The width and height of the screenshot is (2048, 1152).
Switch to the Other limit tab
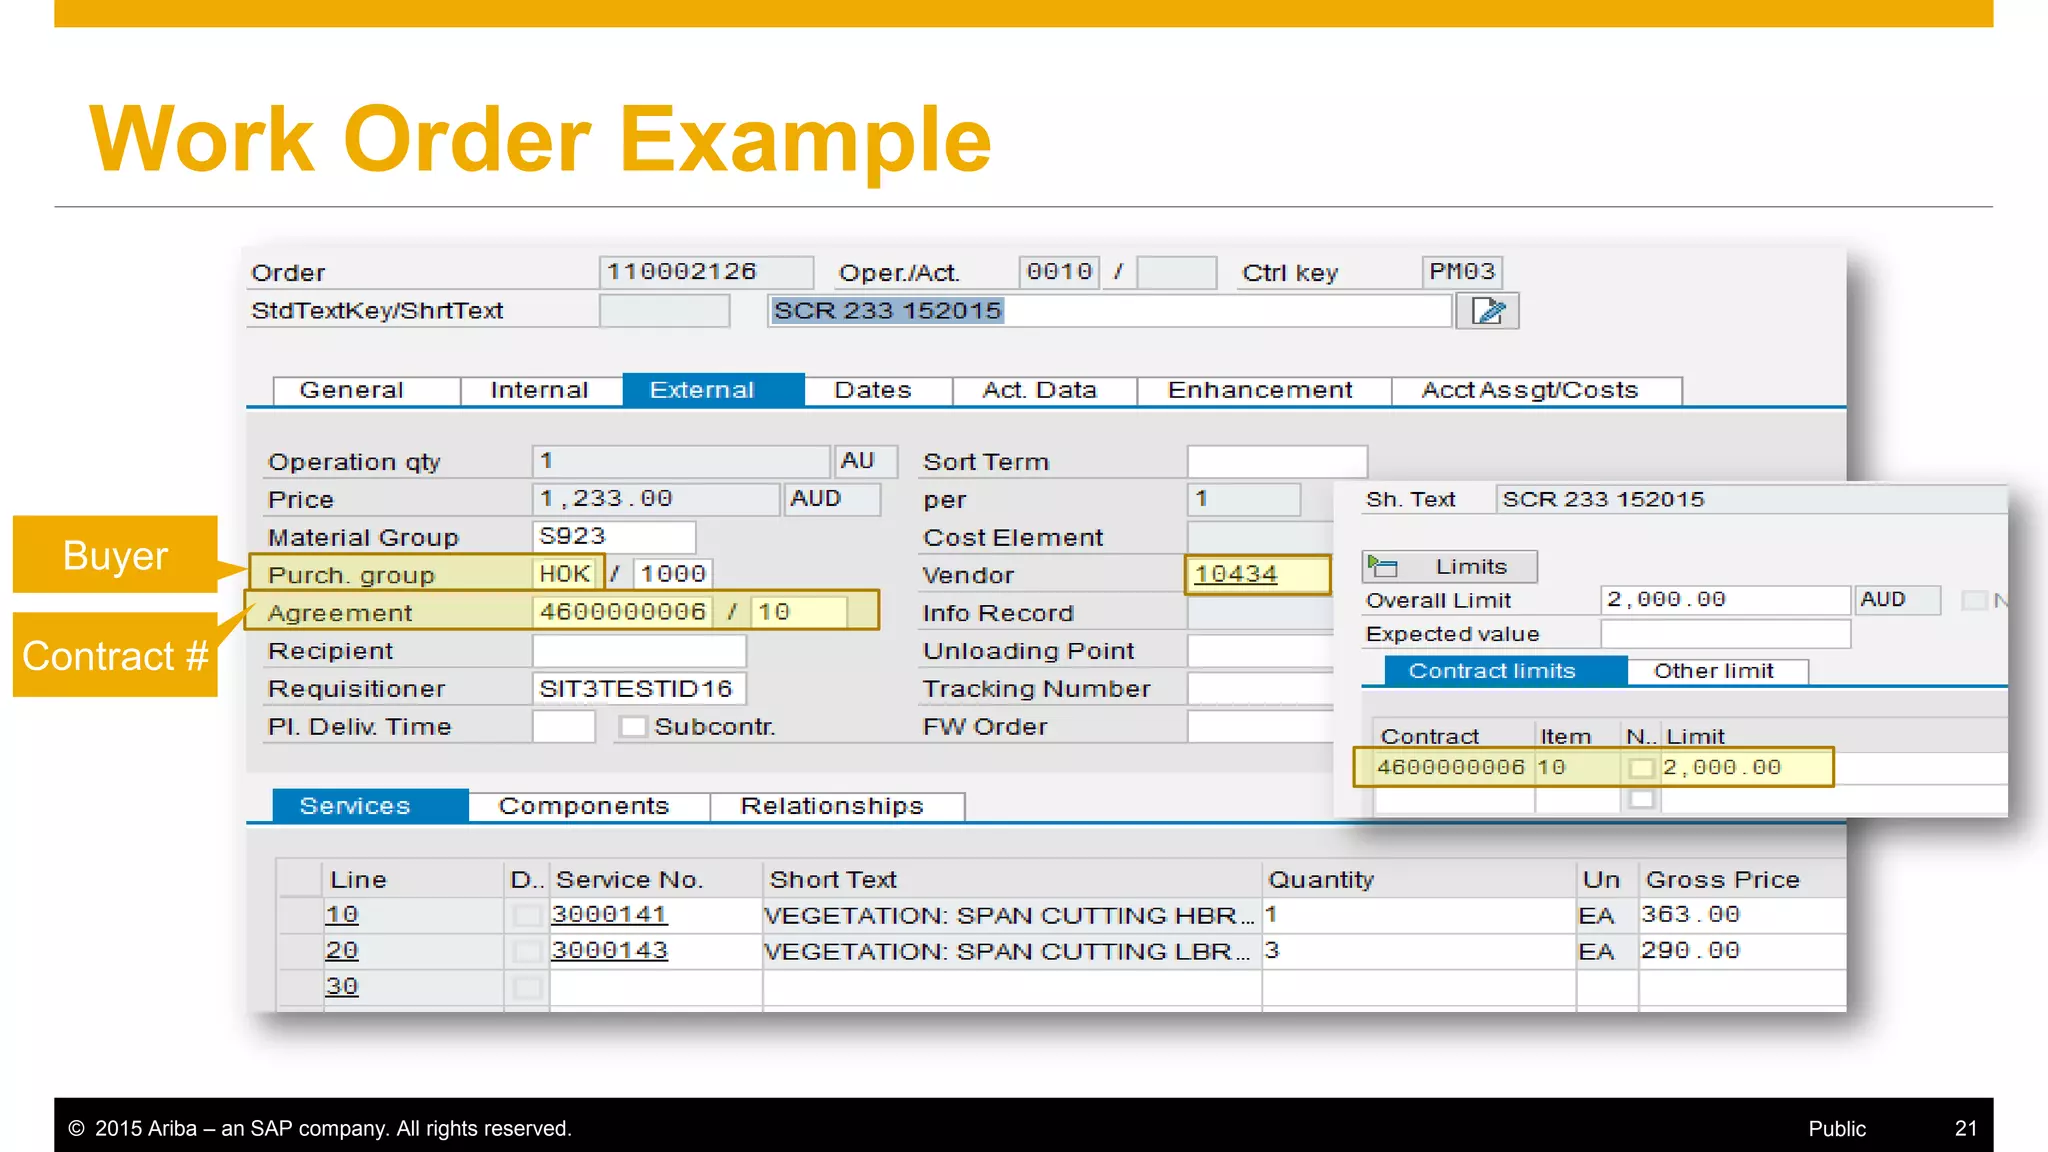[1717, 671]
